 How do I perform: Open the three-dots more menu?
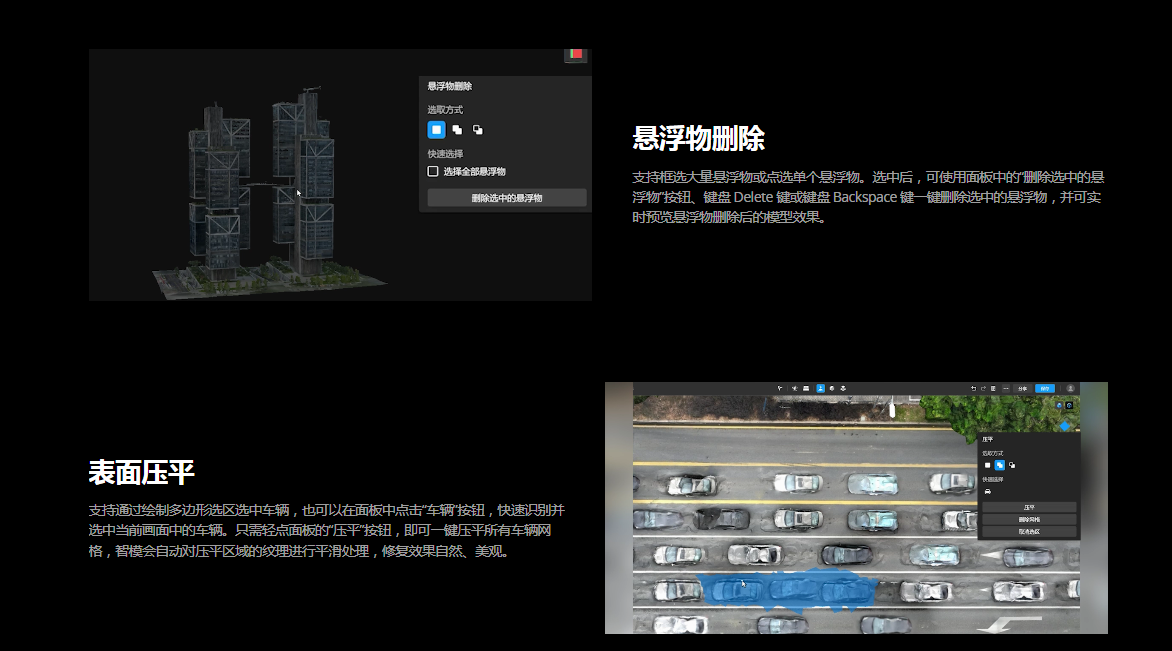tap(1005, 388)
